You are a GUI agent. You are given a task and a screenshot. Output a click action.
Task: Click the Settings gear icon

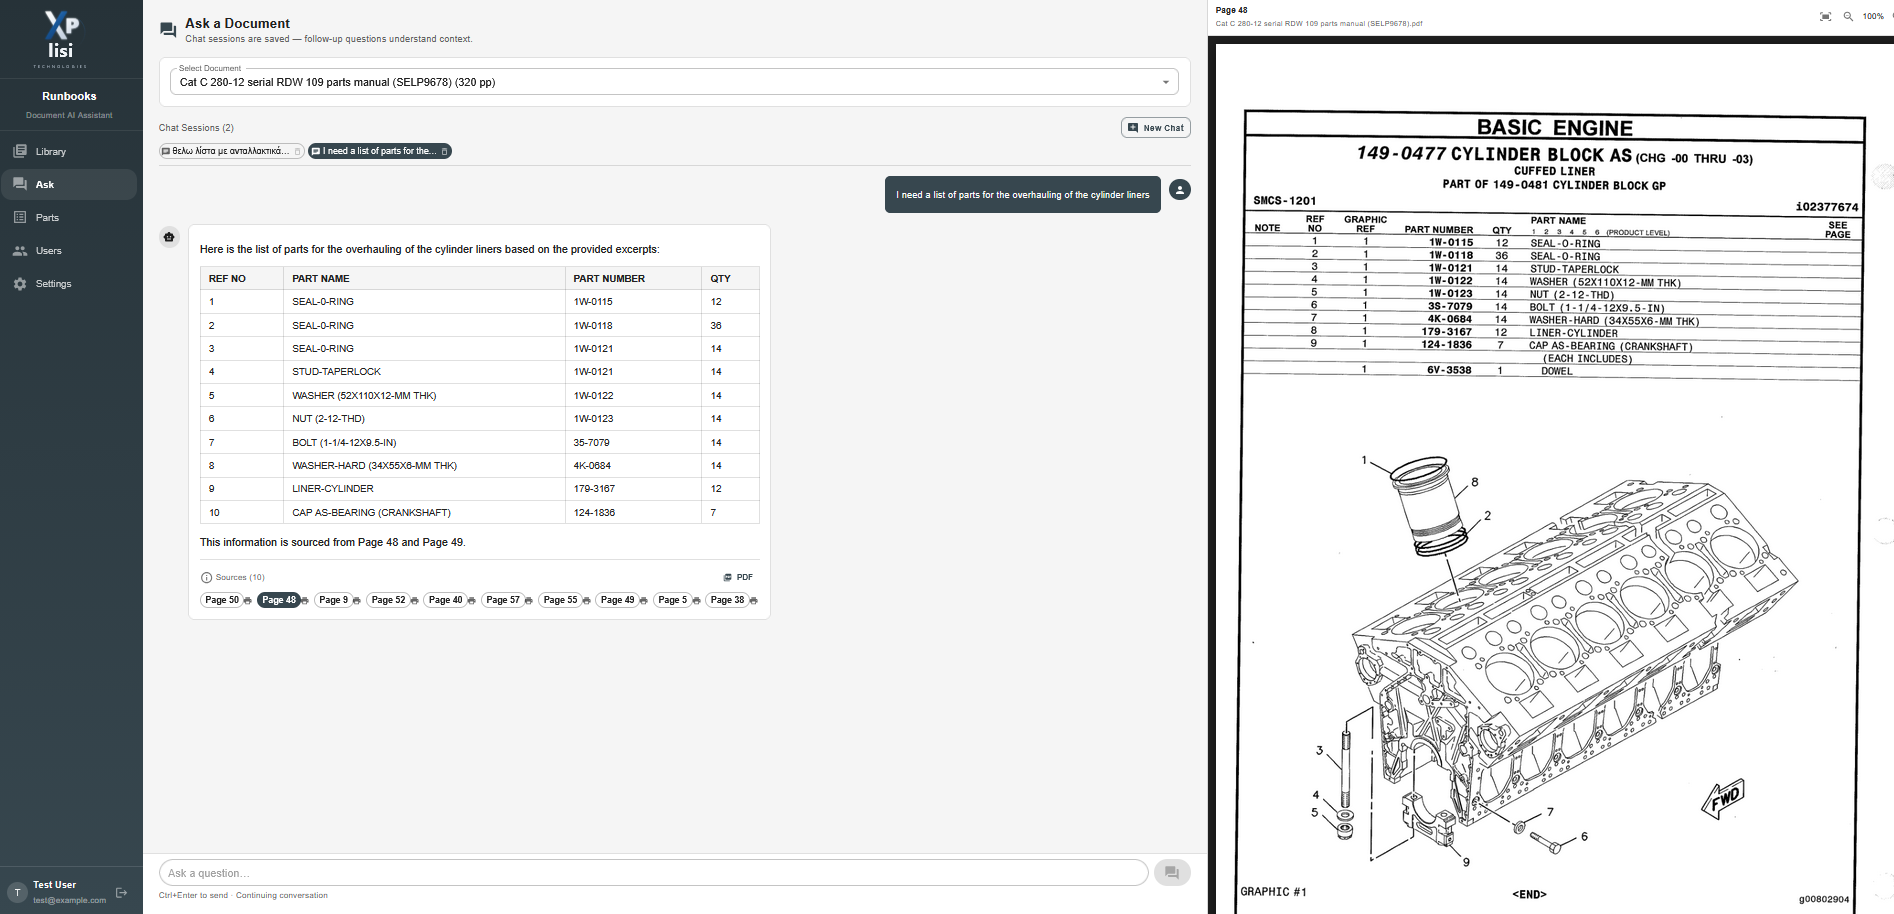pos(20,284)
